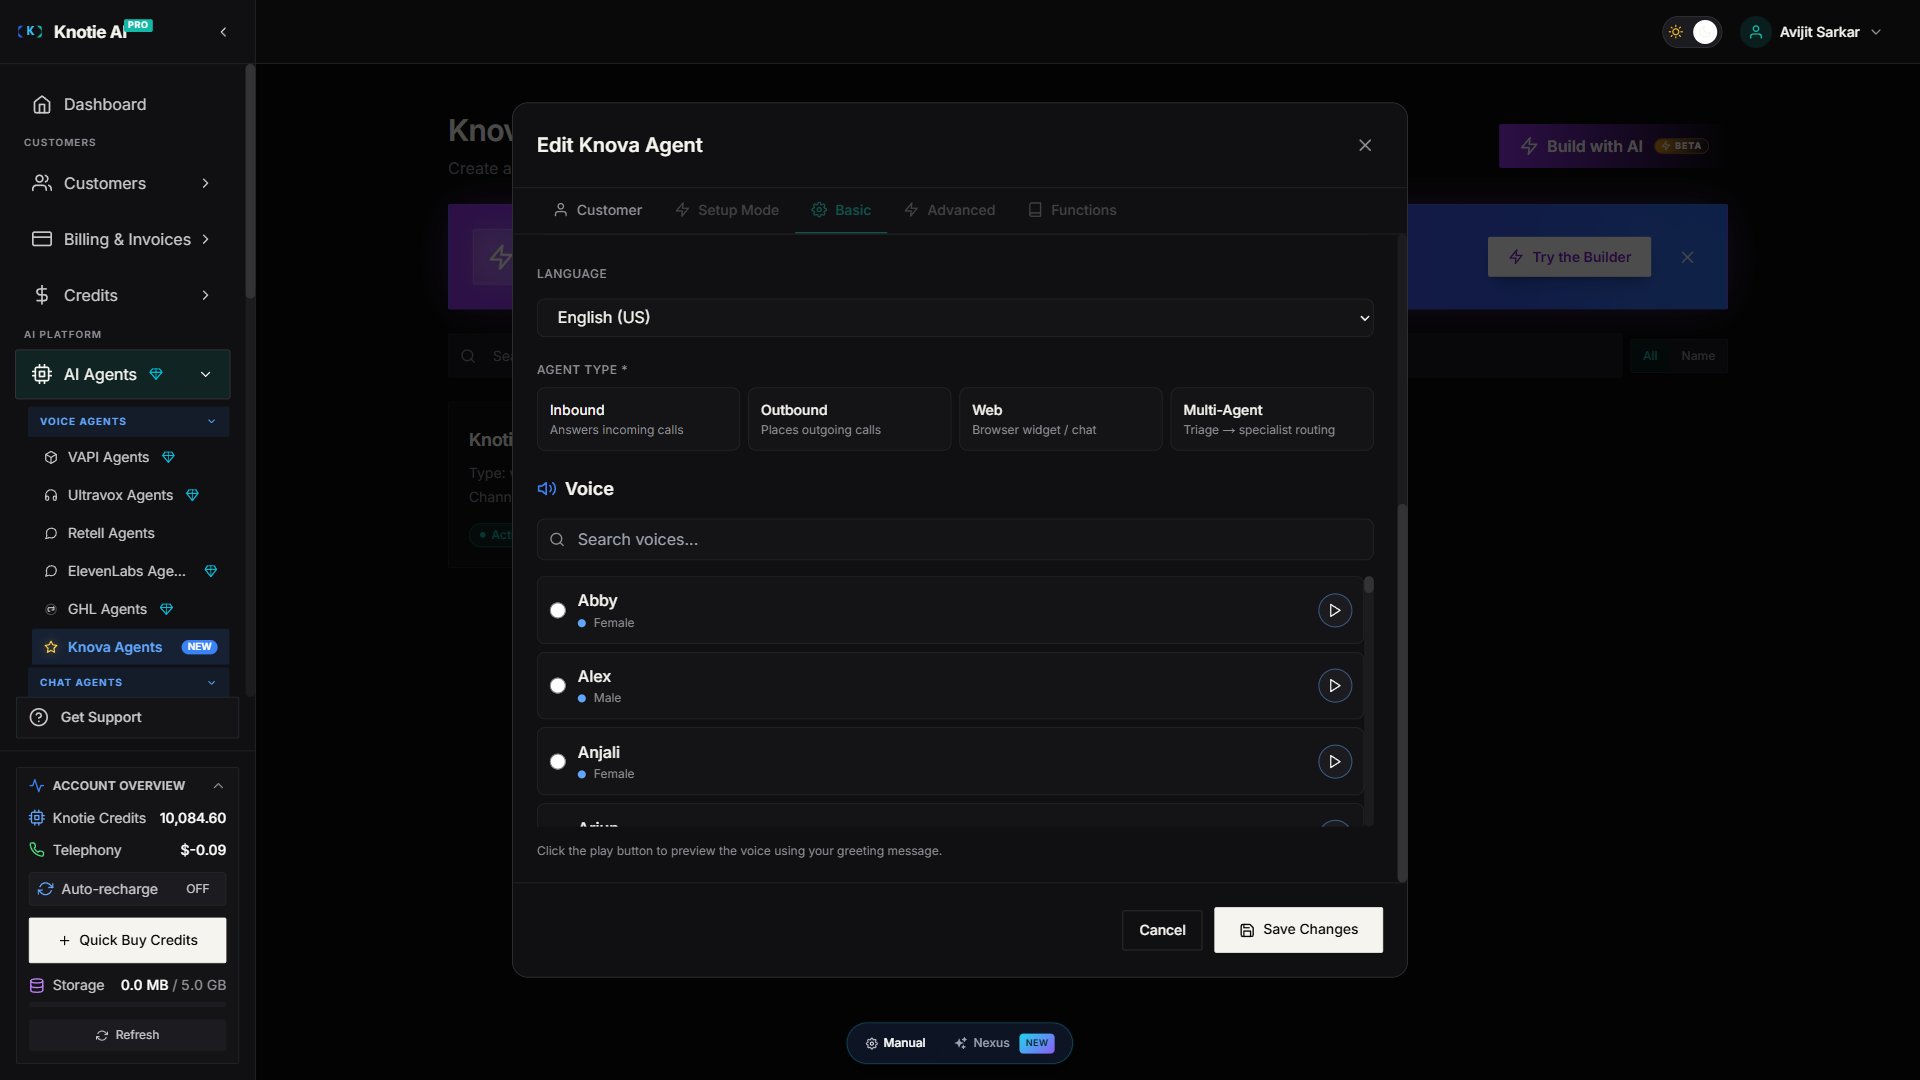Click the sidebar scrollbar
The image size is (1920, 1080).
(x=250, y=181)
